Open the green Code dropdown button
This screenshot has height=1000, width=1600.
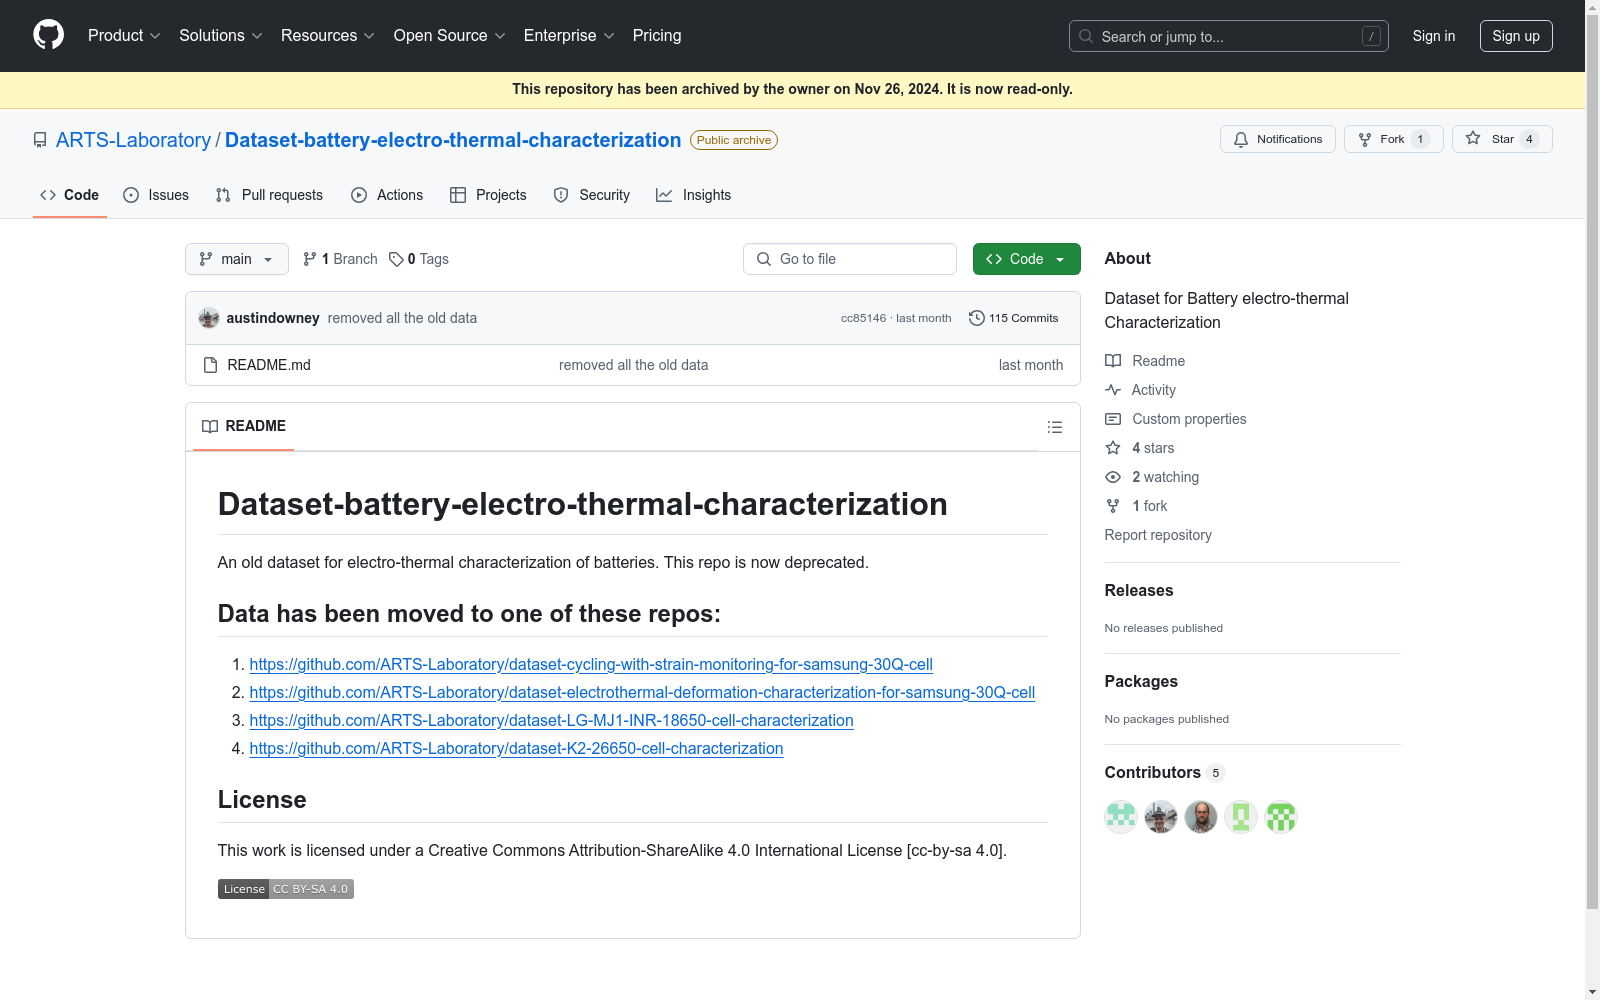[1027, 259]
